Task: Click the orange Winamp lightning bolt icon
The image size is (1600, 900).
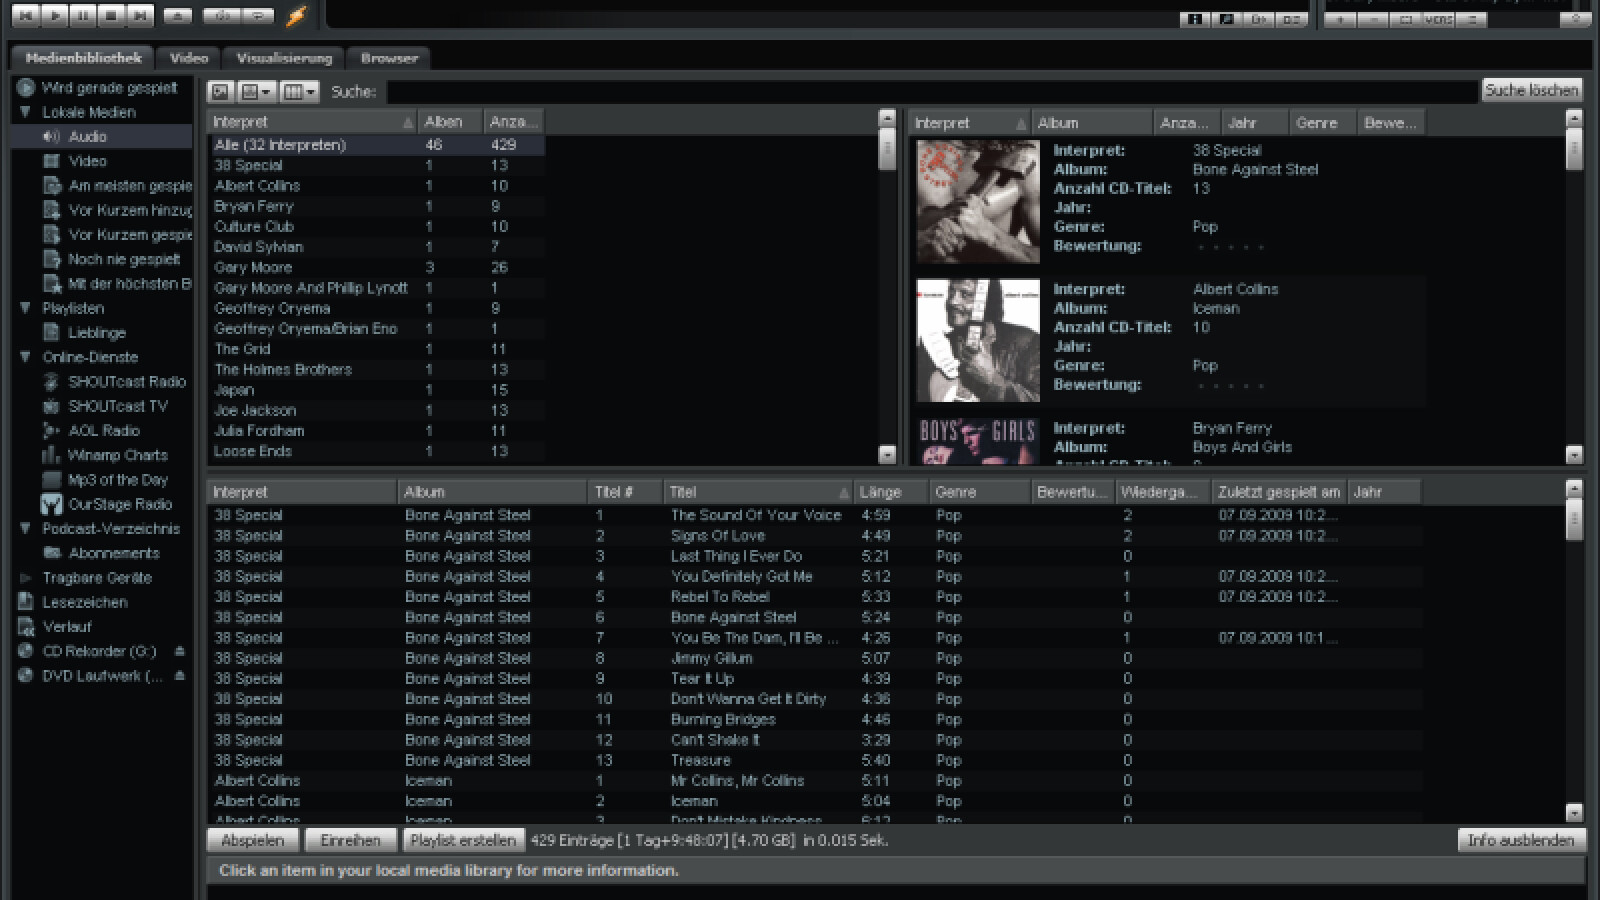Action: click(x=296, y=15)
